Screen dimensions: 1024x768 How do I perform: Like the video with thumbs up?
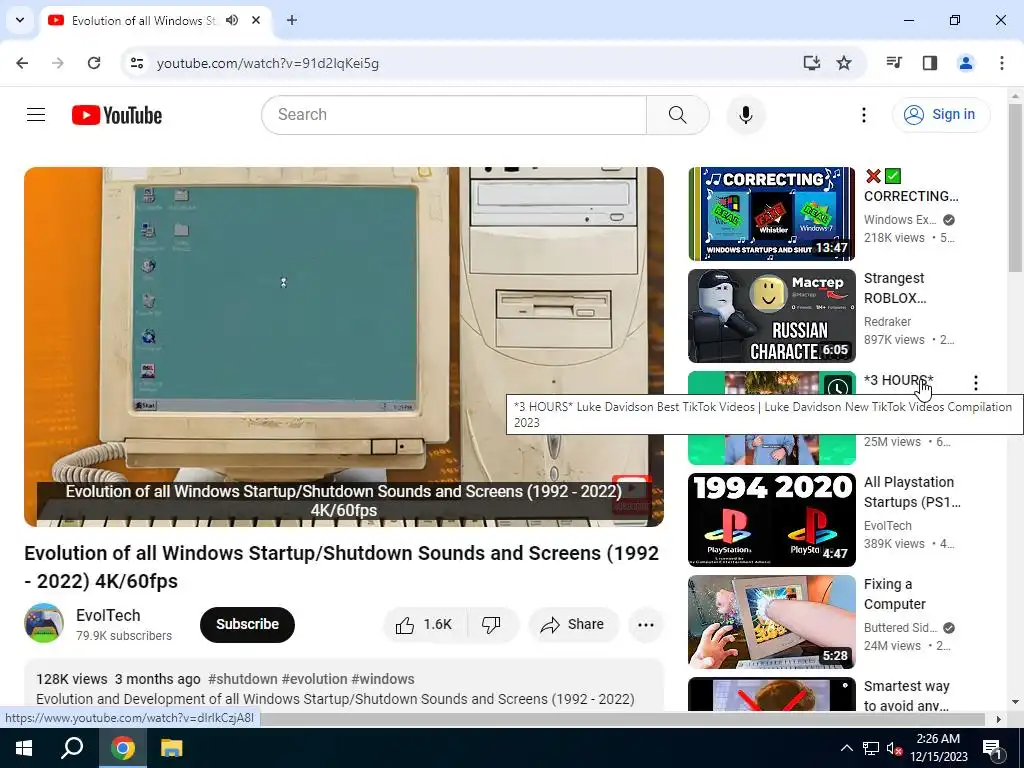424,624
